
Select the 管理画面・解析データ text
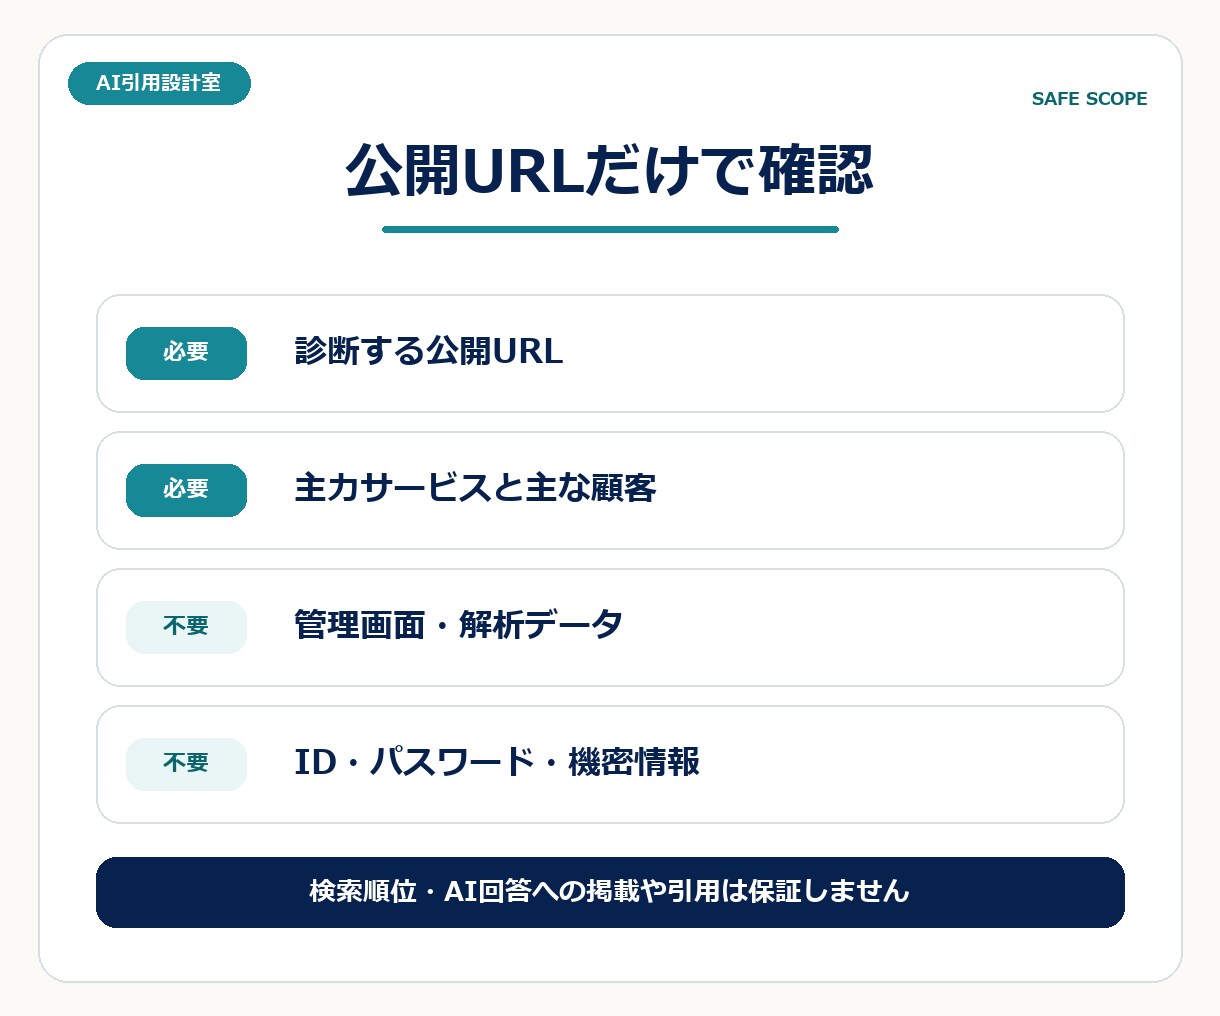point(459,626)
